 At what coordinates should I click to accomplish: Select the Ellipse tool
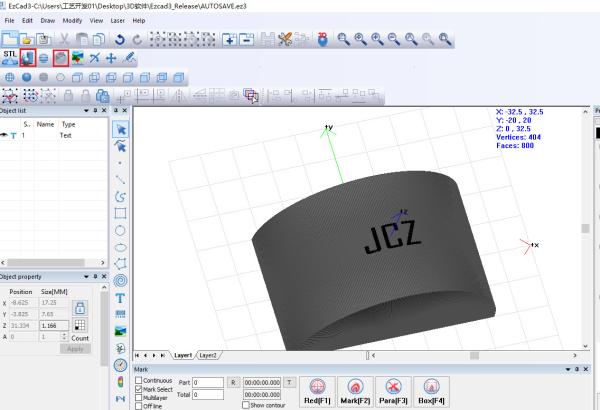pyautogui.click(x=120, y=247)
